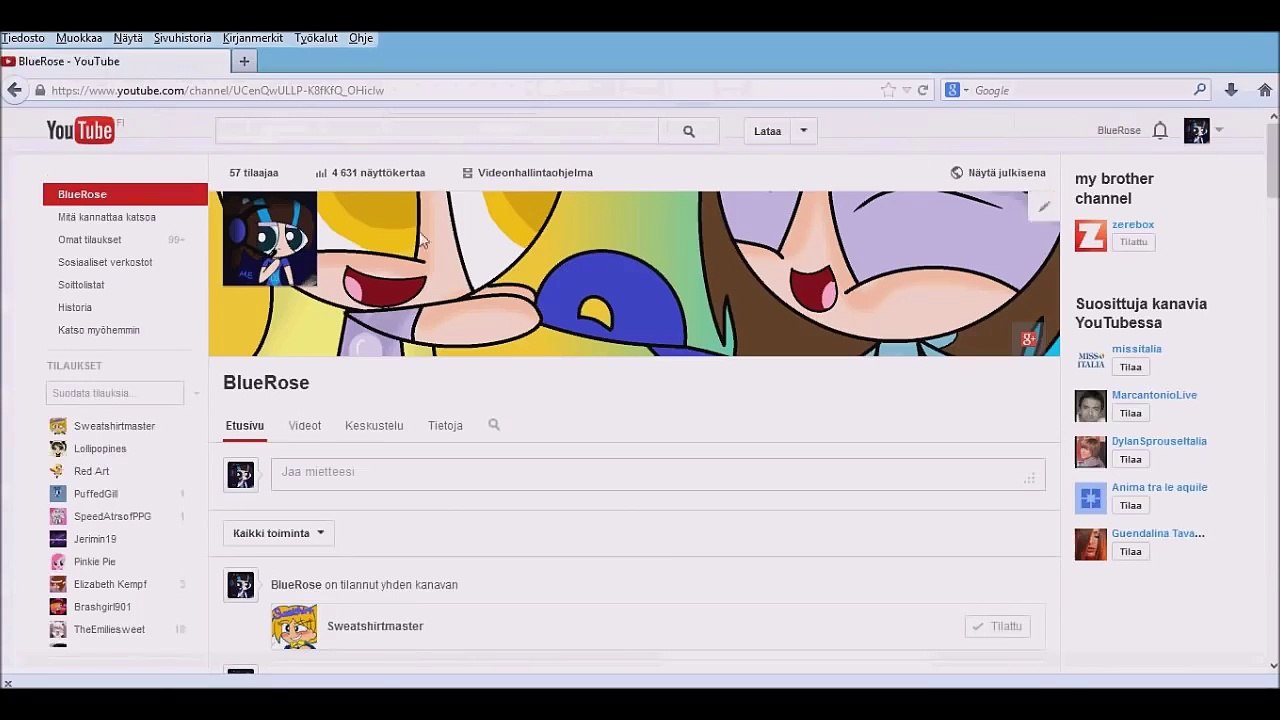This screenshot has width=1280, height=720.
Task: Bookmark the page with the star icon
Action: (x=888, y=90)
